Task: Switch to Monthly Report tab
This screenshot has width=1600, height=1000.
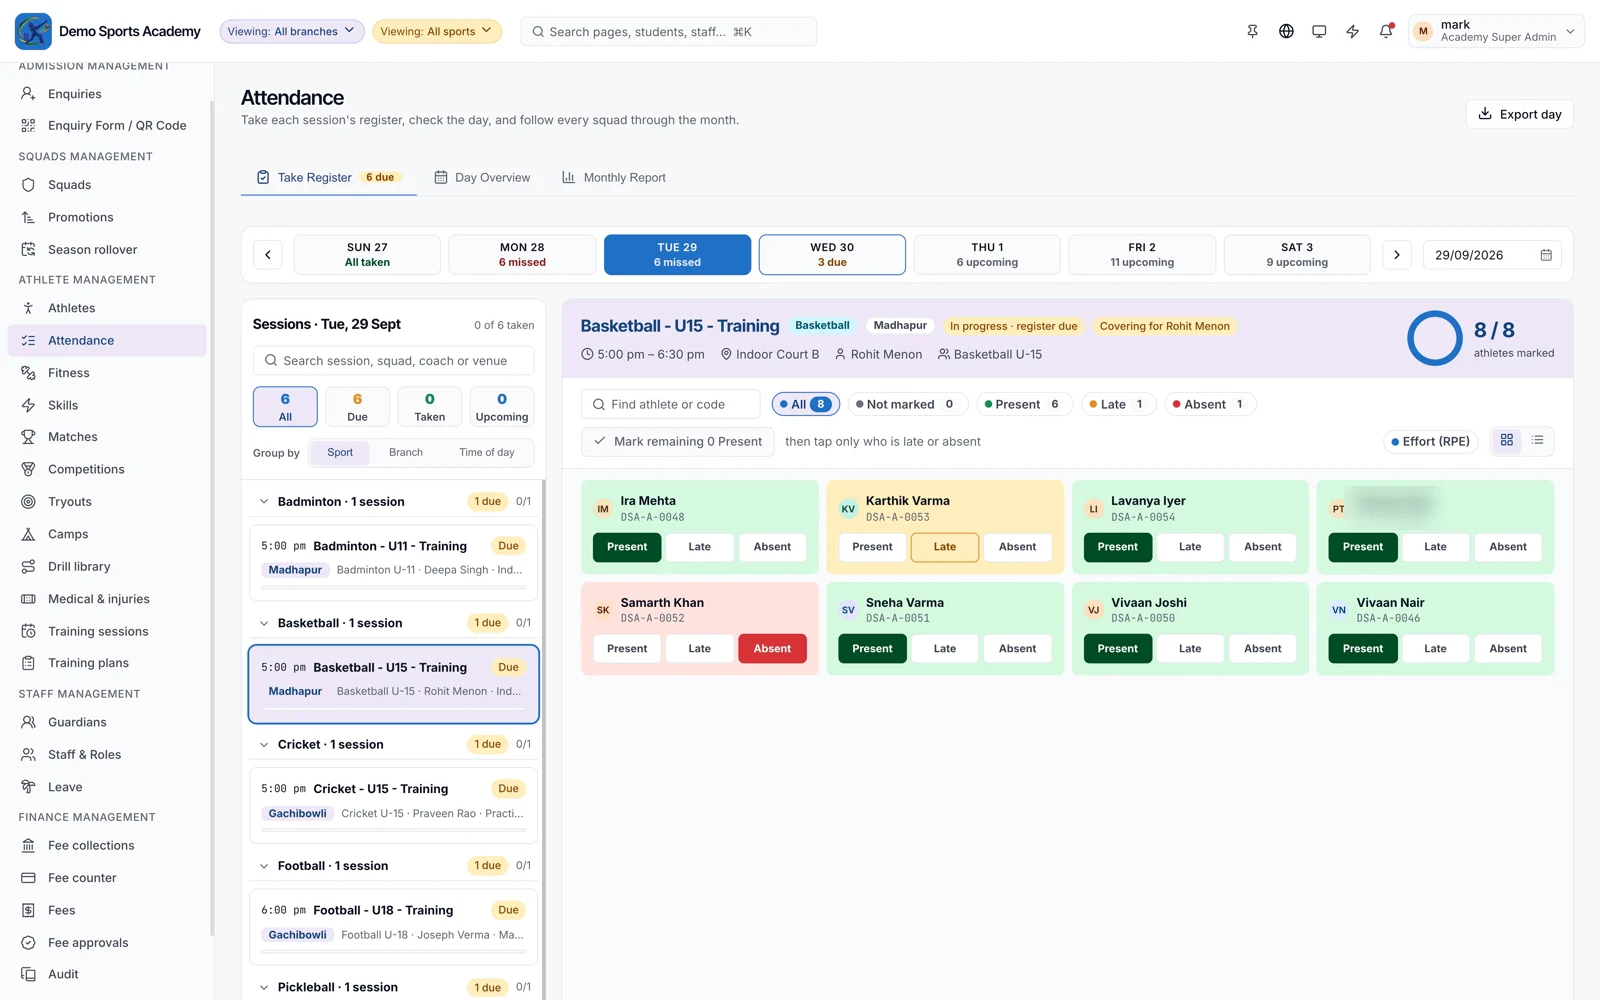Action: coord(614,177)
